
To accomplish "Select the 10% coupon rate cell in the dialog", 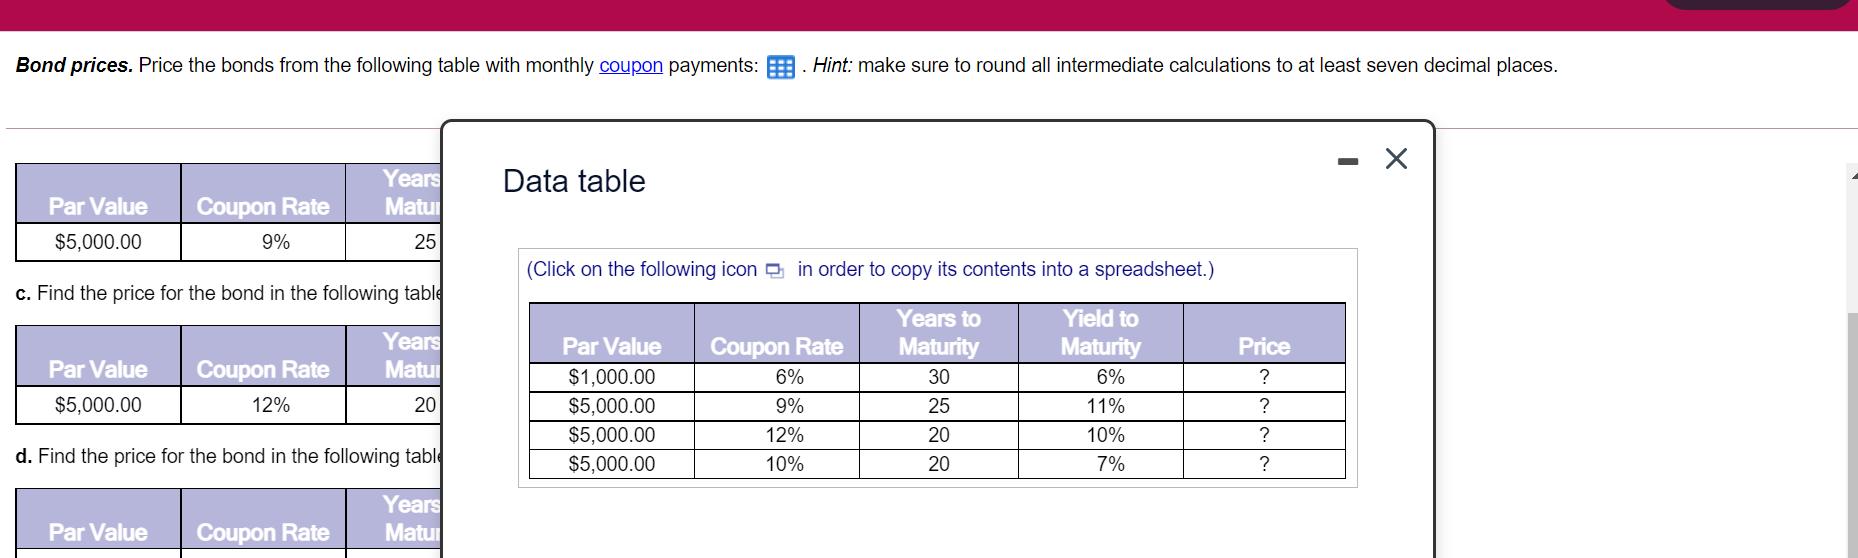I will click(784, 464).
